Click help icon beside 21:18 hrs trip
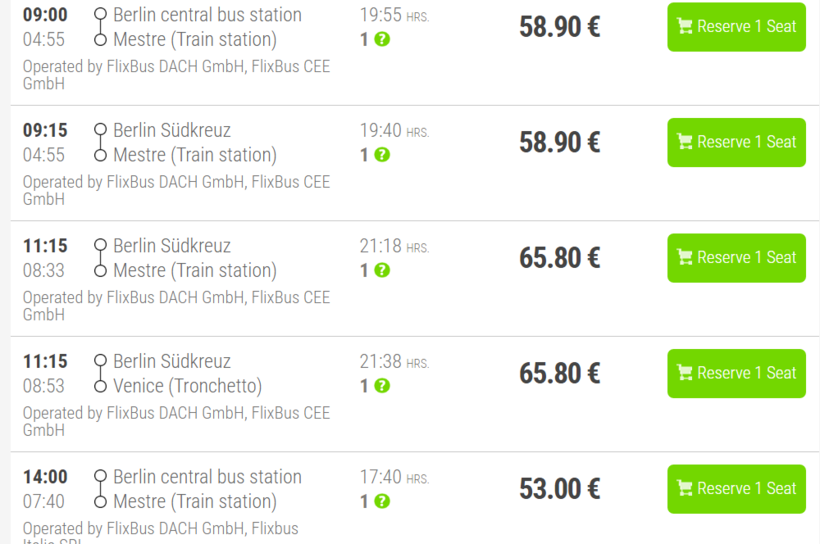Image resolution: width=820 pixels, height=544 pixels. click(382, 271)
